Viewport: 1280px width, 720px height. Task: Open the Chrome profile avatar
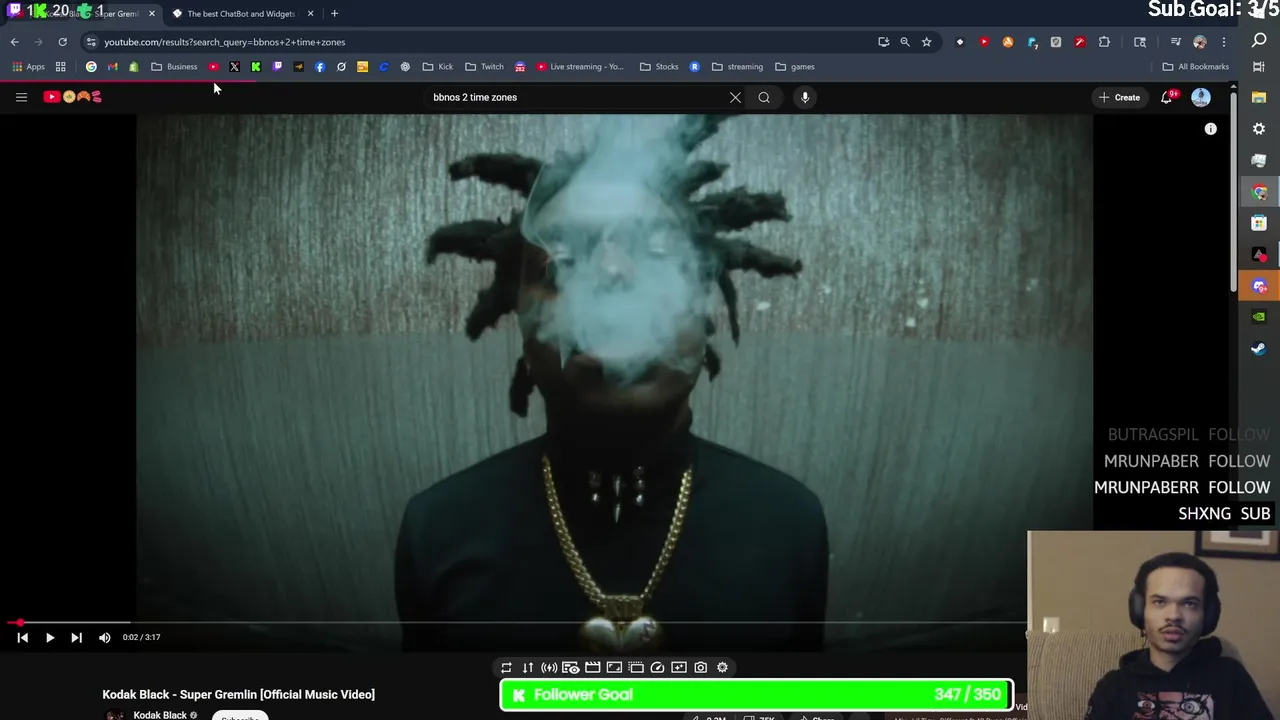pyautogui.click(x=1200, y=42)
